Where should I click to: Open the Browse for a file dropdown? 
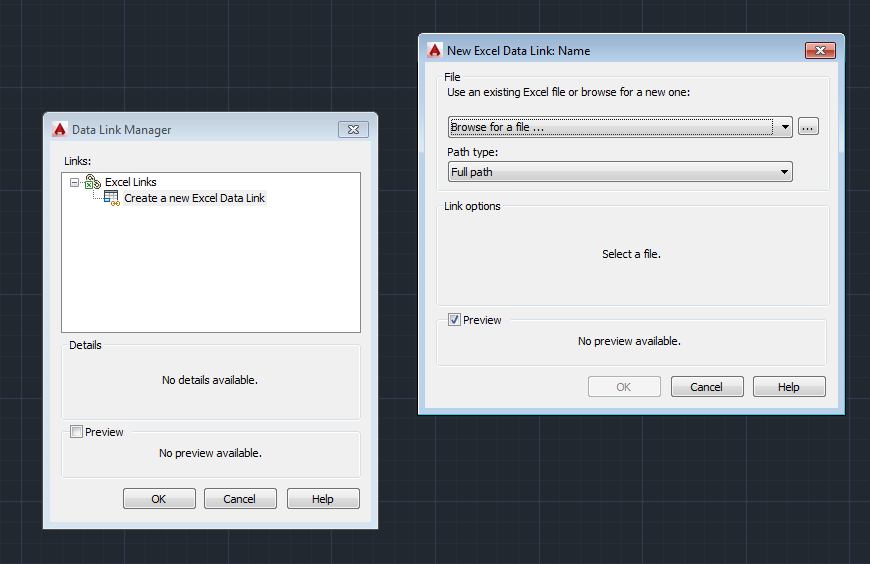620,127
